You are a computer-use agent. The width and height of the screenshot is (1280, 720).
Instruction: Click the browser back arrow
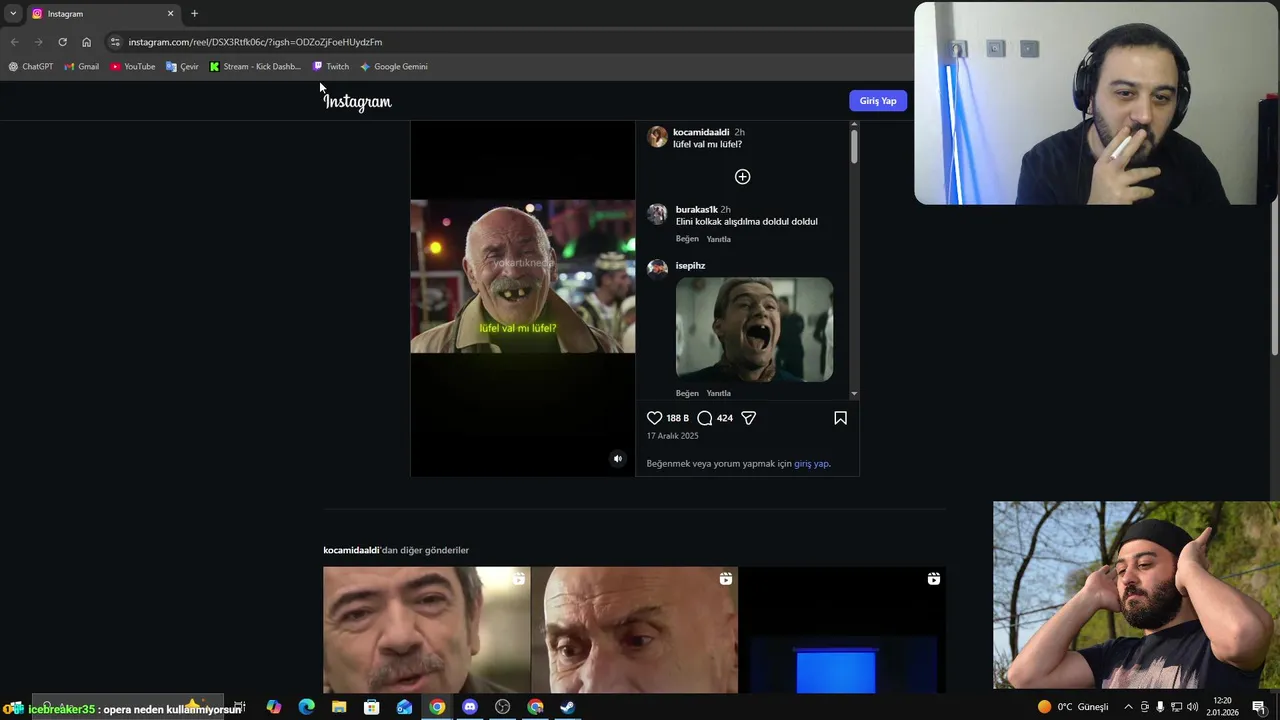(14, 42)
